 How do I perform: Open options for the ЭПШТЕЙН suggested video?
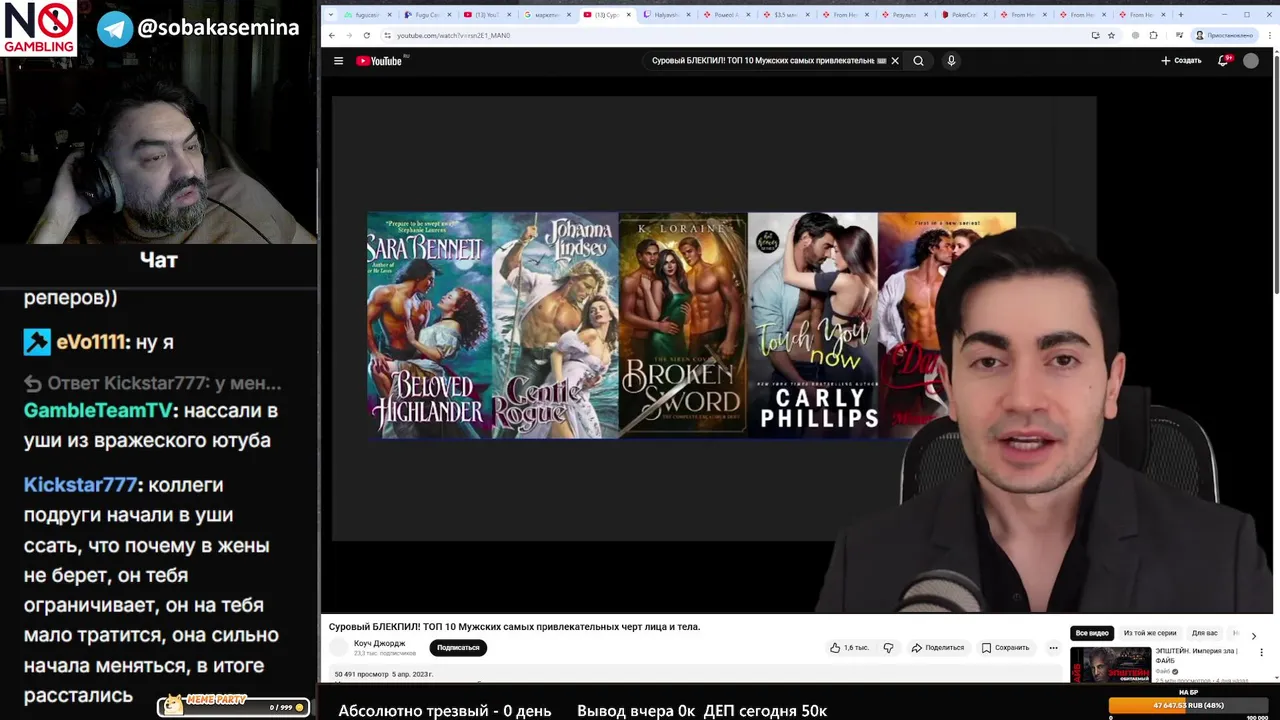tap(1261, 653)
